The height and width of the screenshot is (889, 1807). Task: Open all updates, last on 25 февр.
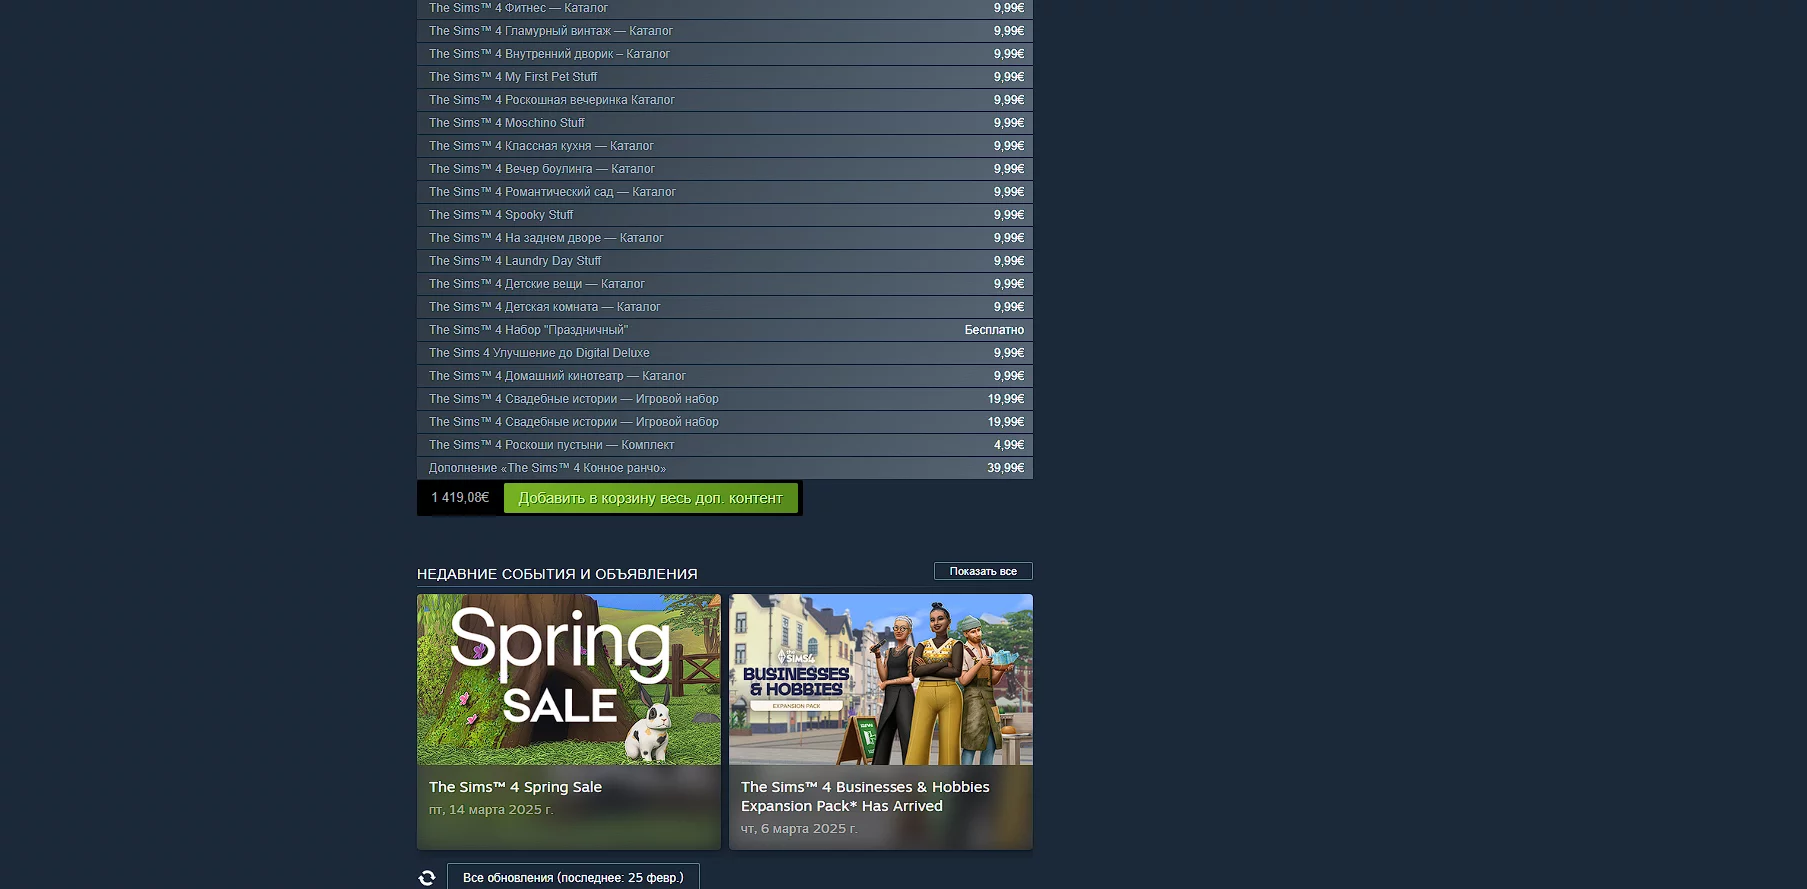coord(573,877)
